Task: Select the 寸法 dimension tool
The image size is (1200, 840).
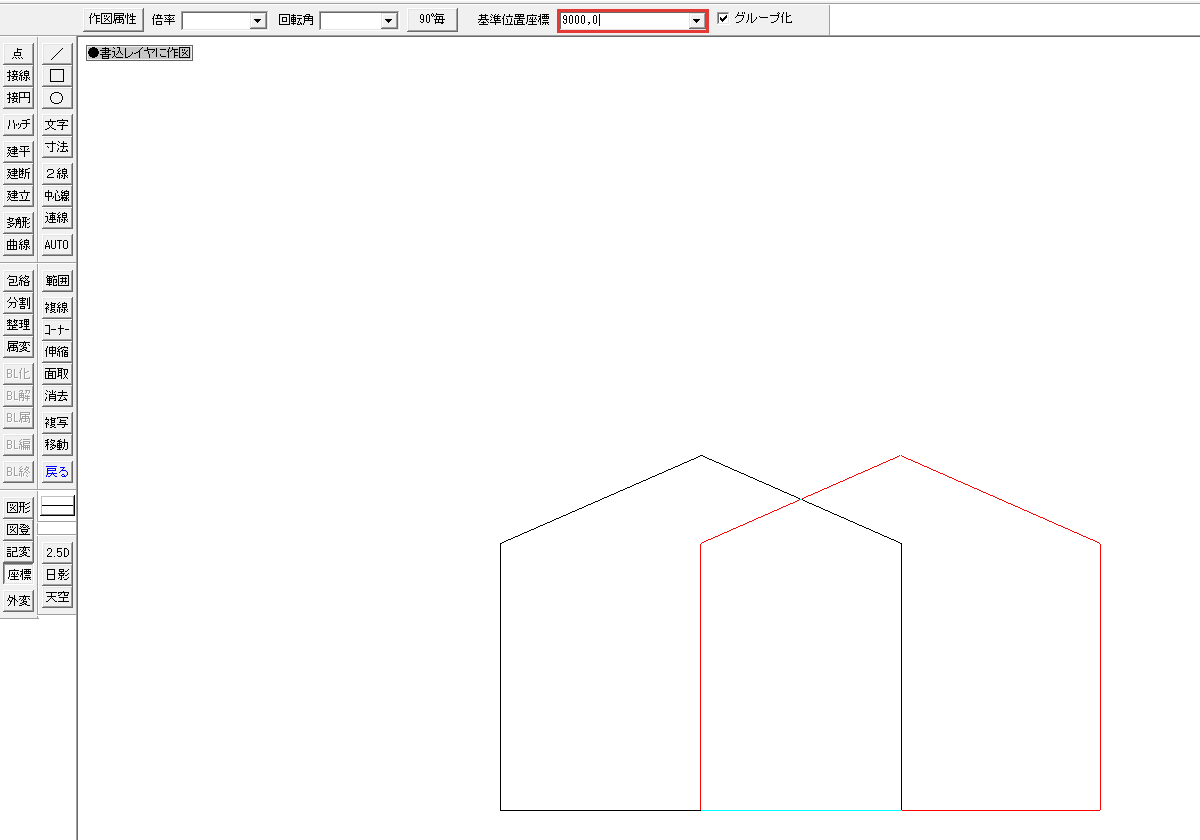Action: (x=57, y=147)
